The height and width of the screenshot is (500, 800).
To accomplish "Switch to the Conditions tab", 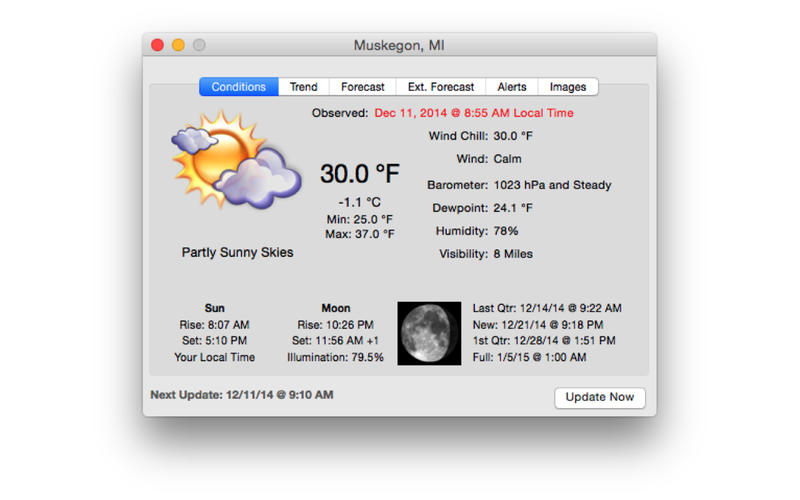I will point(238,87).
